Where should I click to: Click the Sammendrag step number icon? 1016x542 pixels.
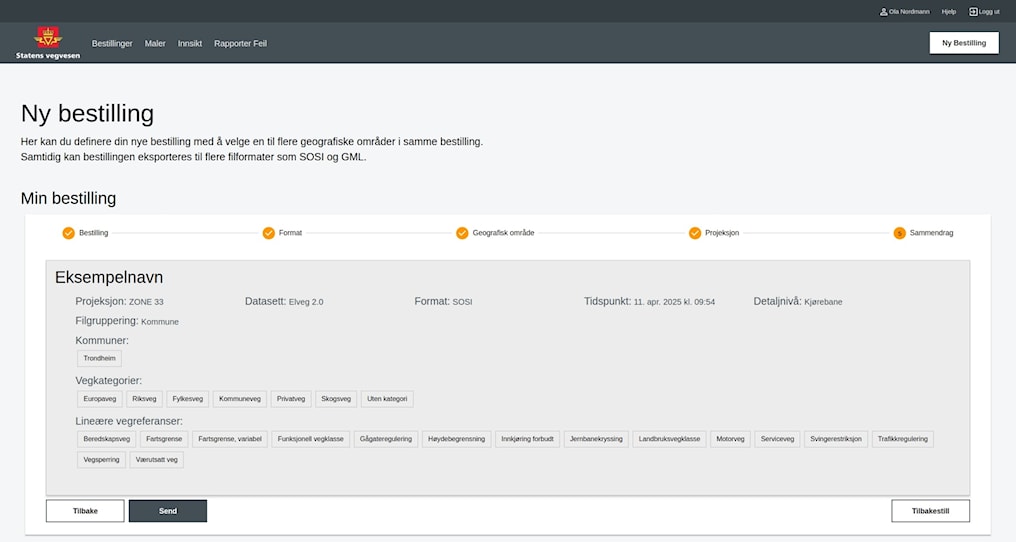click(899, 233)
